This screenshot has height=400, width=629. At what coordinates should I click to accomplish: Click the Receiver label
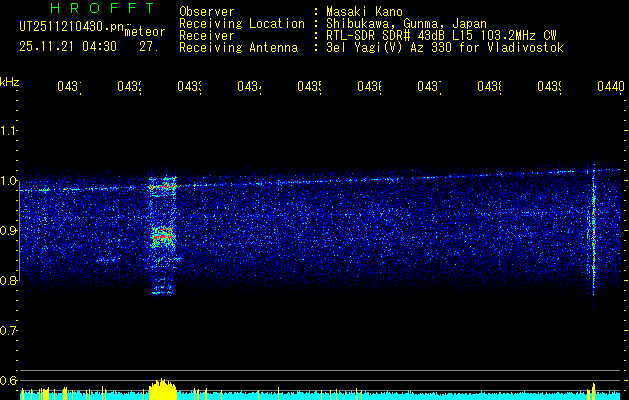coord(207,36)
